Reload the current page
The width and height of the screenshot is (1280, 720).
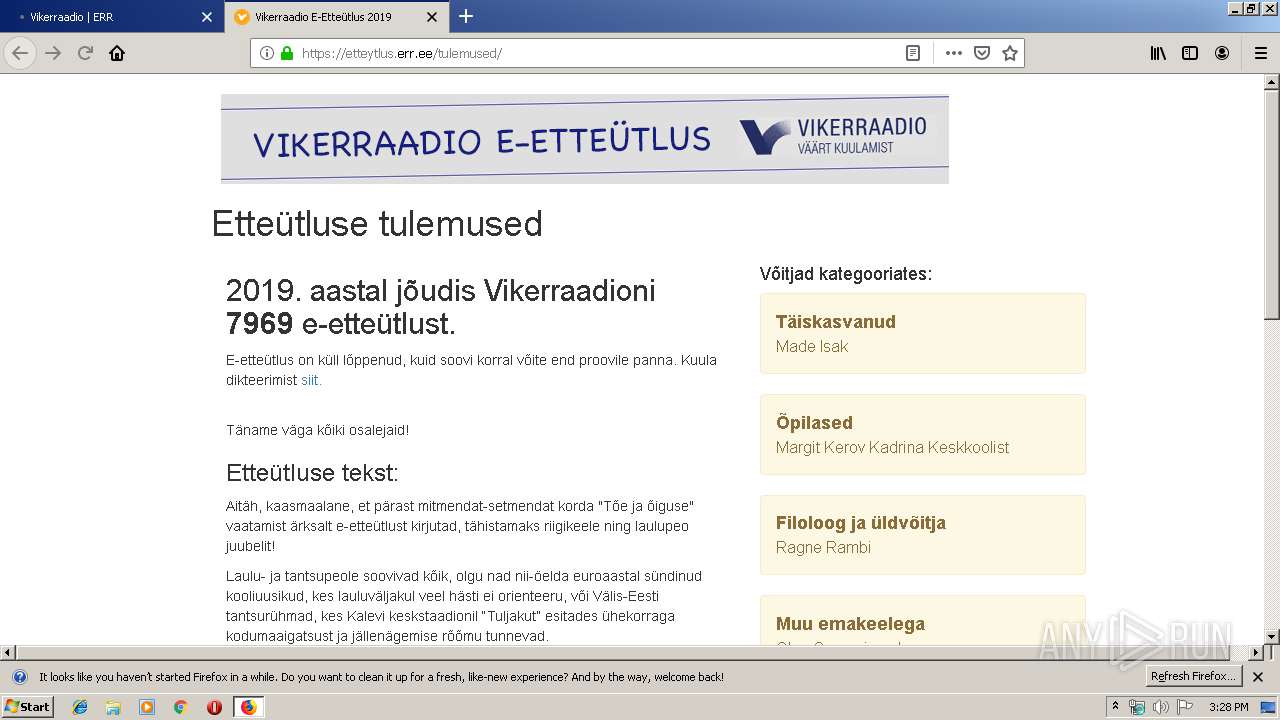pyautogui.click(x=85, y=53)
